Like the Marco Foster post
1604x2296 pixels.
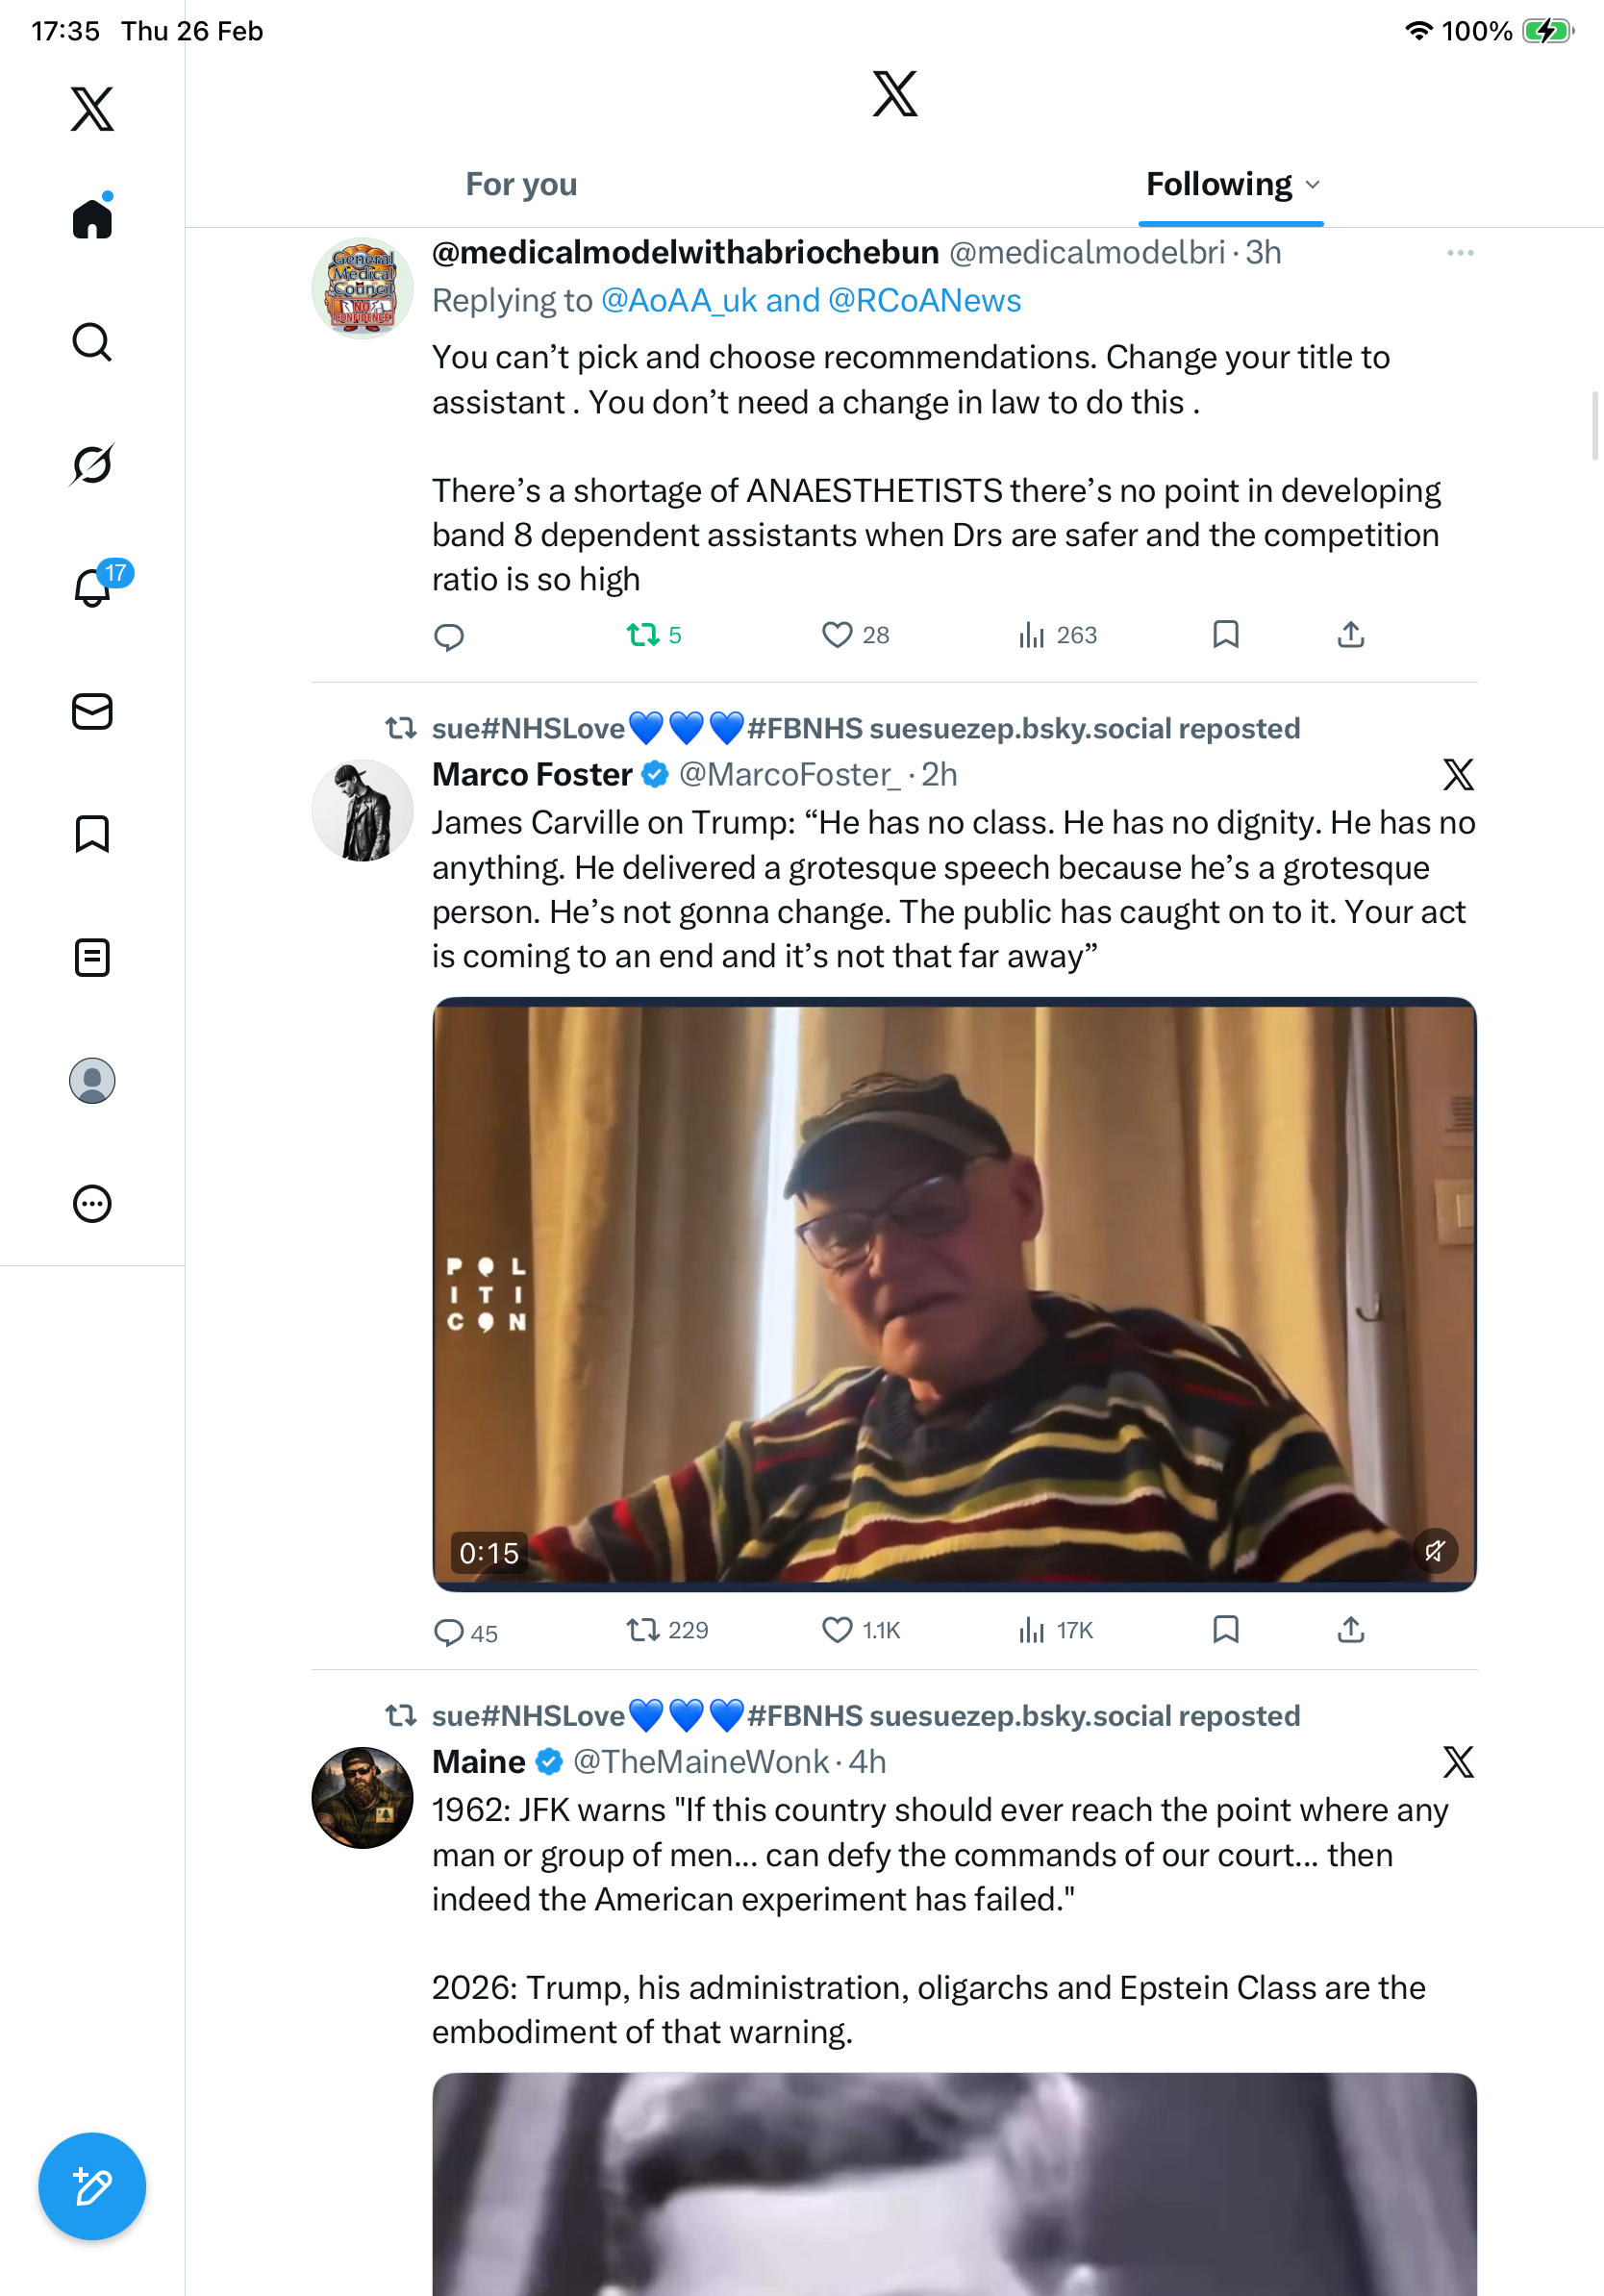pyautogui.click(x=837, y=1630)
